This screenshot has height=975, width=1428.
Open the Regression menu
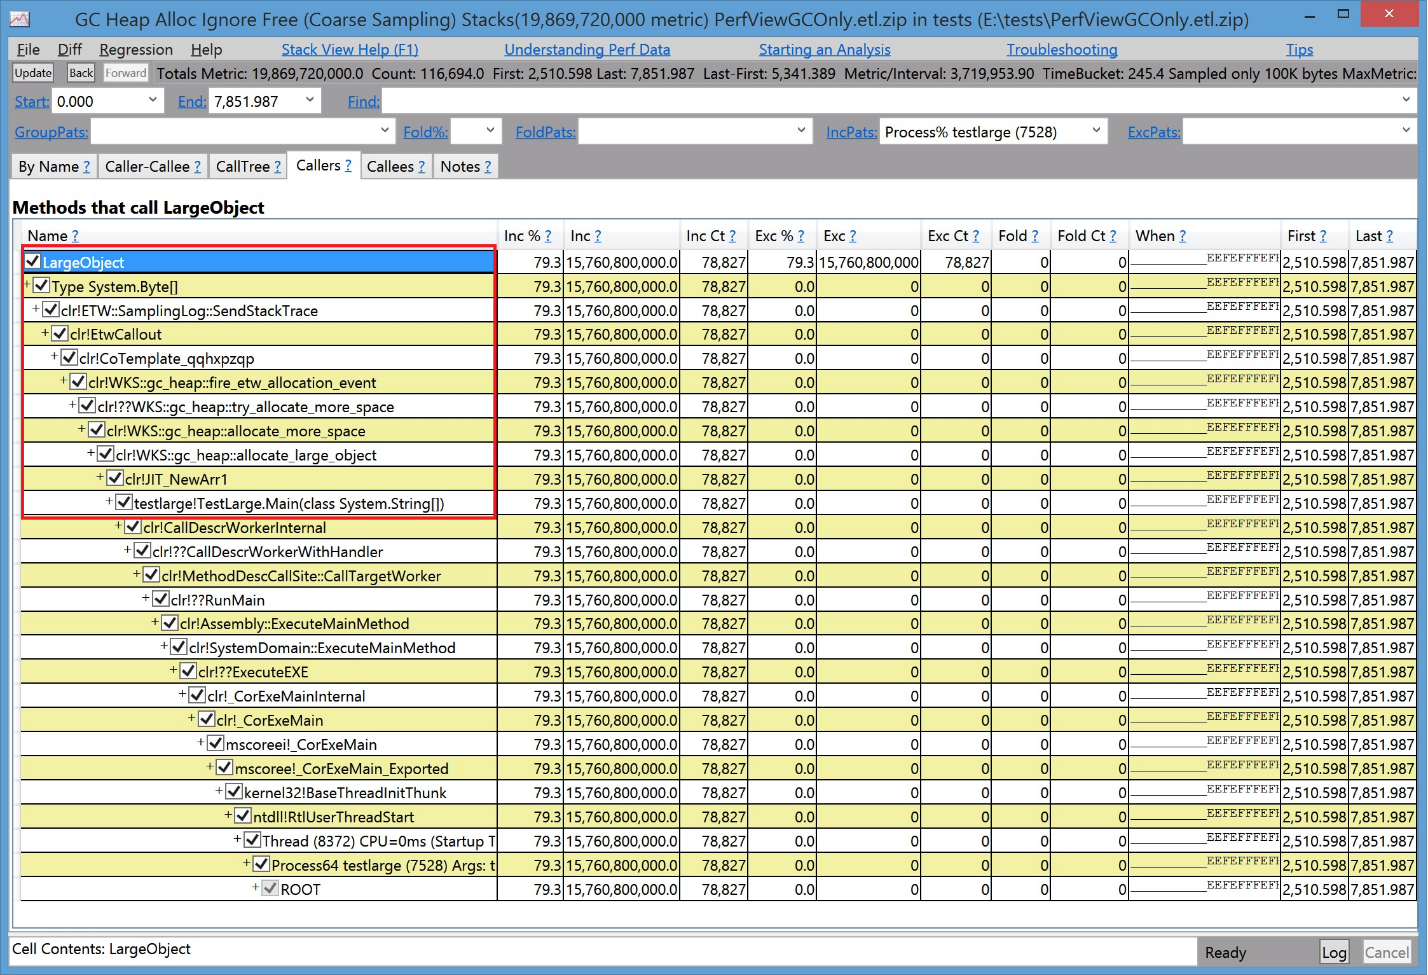click(136, 50)
